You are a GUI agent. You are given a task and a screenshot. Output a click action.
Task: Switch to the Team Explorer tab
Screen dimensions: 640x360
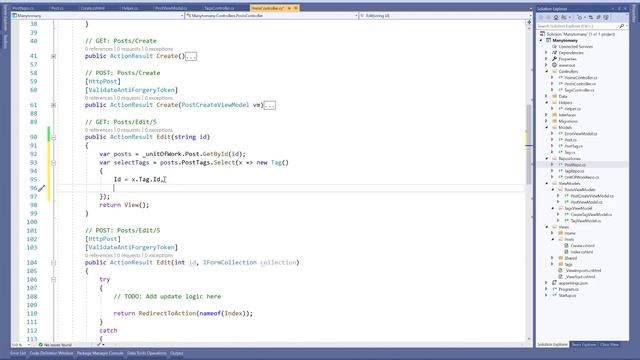pos(583,345)
